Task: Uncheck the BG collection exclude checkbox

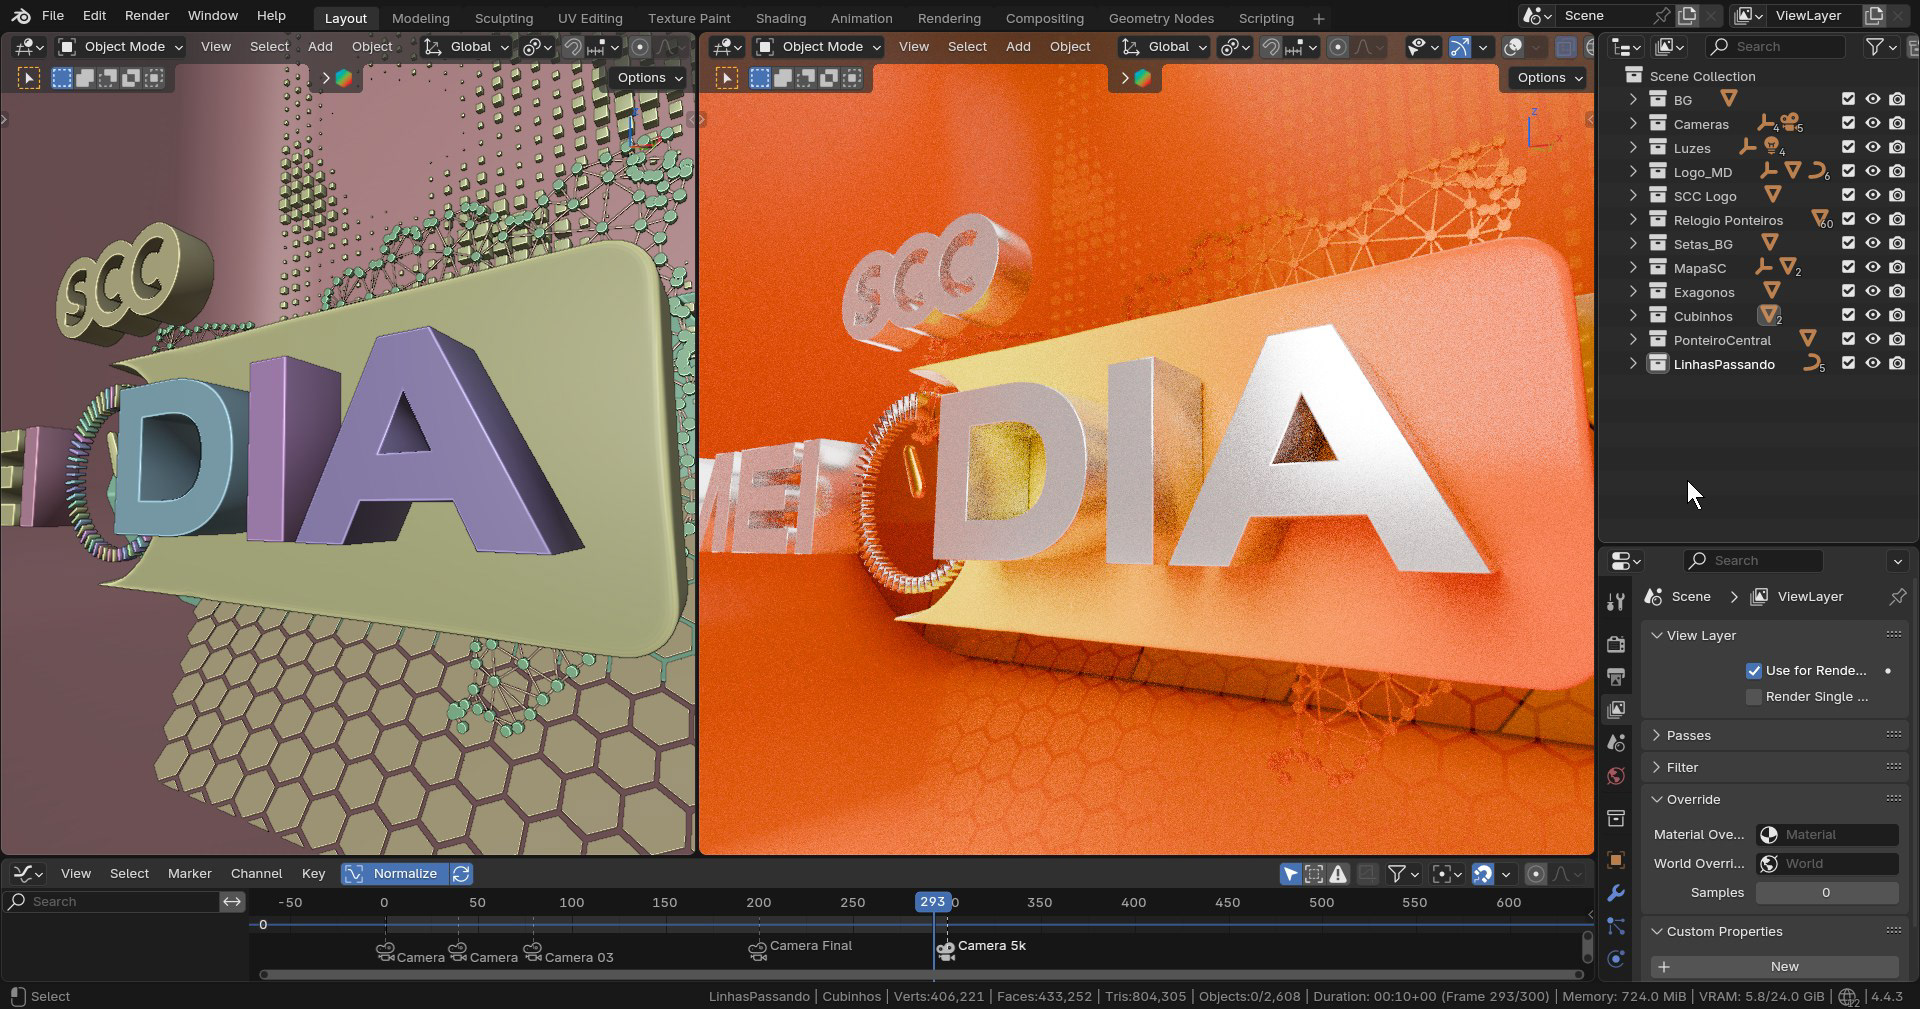Action: pyautogui.click(x=1848, y=99)
